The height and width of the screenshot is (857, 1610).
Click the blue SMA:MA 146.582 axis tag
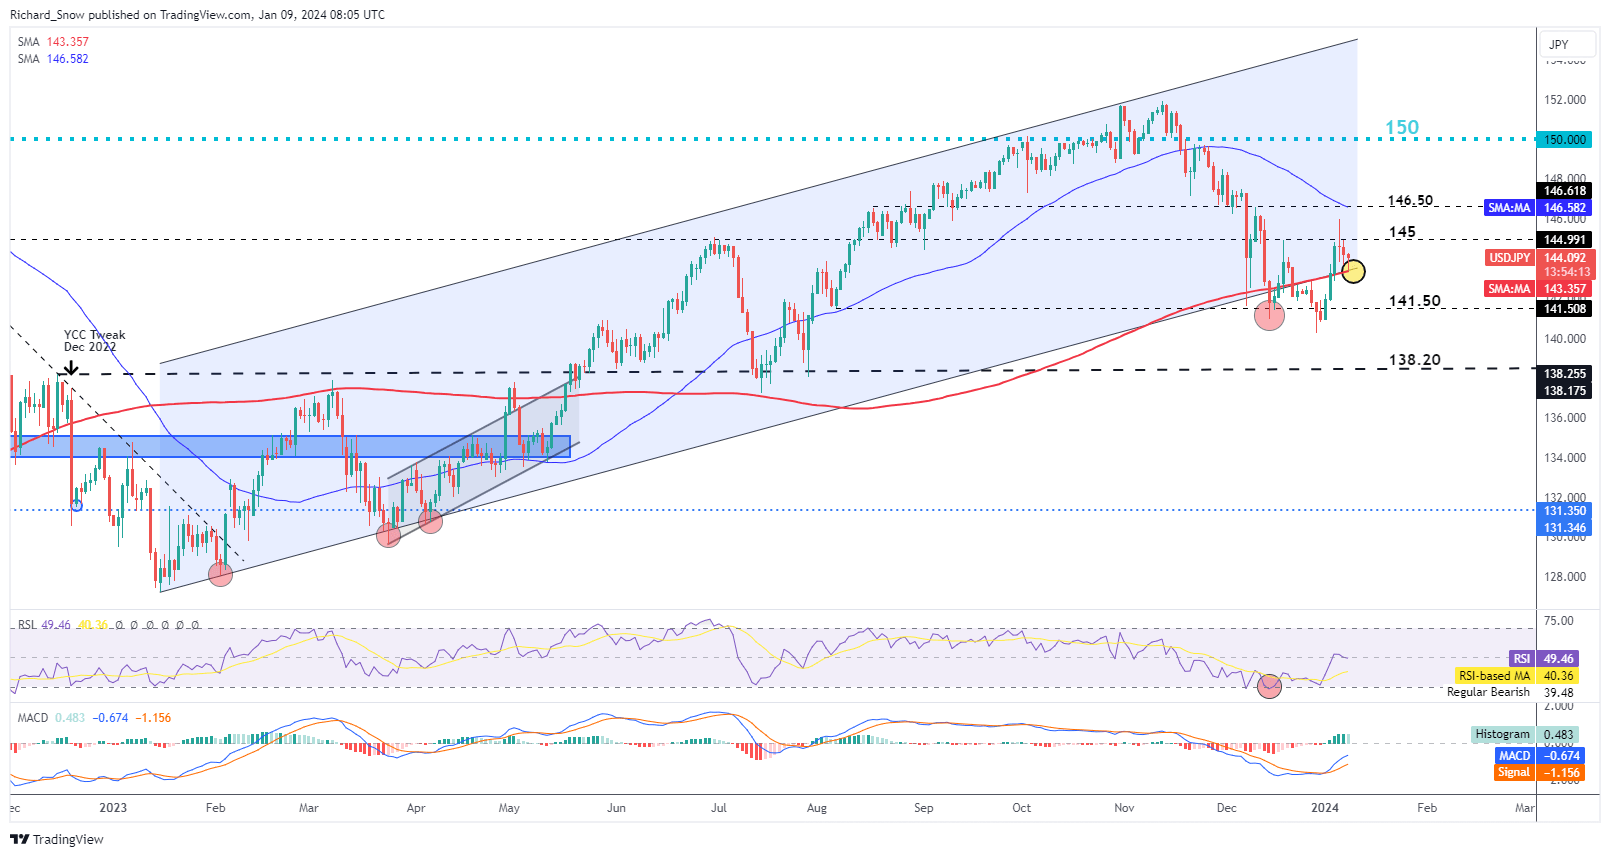tap(1537, 208)
